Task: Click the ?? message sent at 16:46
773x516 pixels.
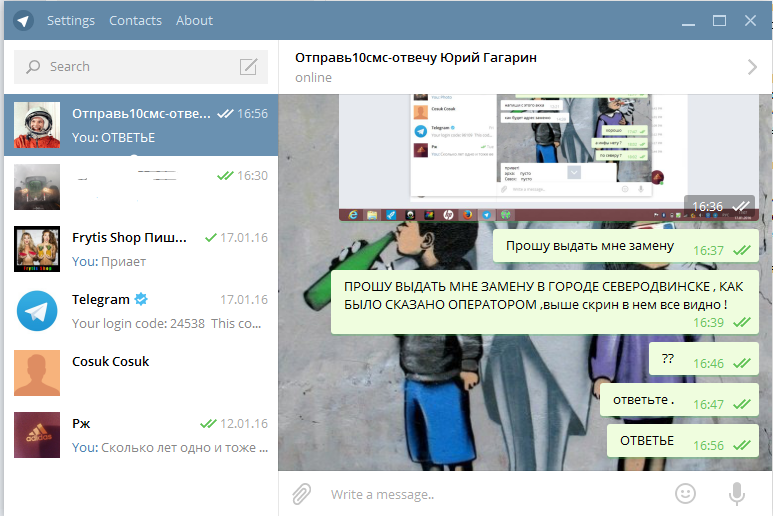Action: tap(703, 359)
